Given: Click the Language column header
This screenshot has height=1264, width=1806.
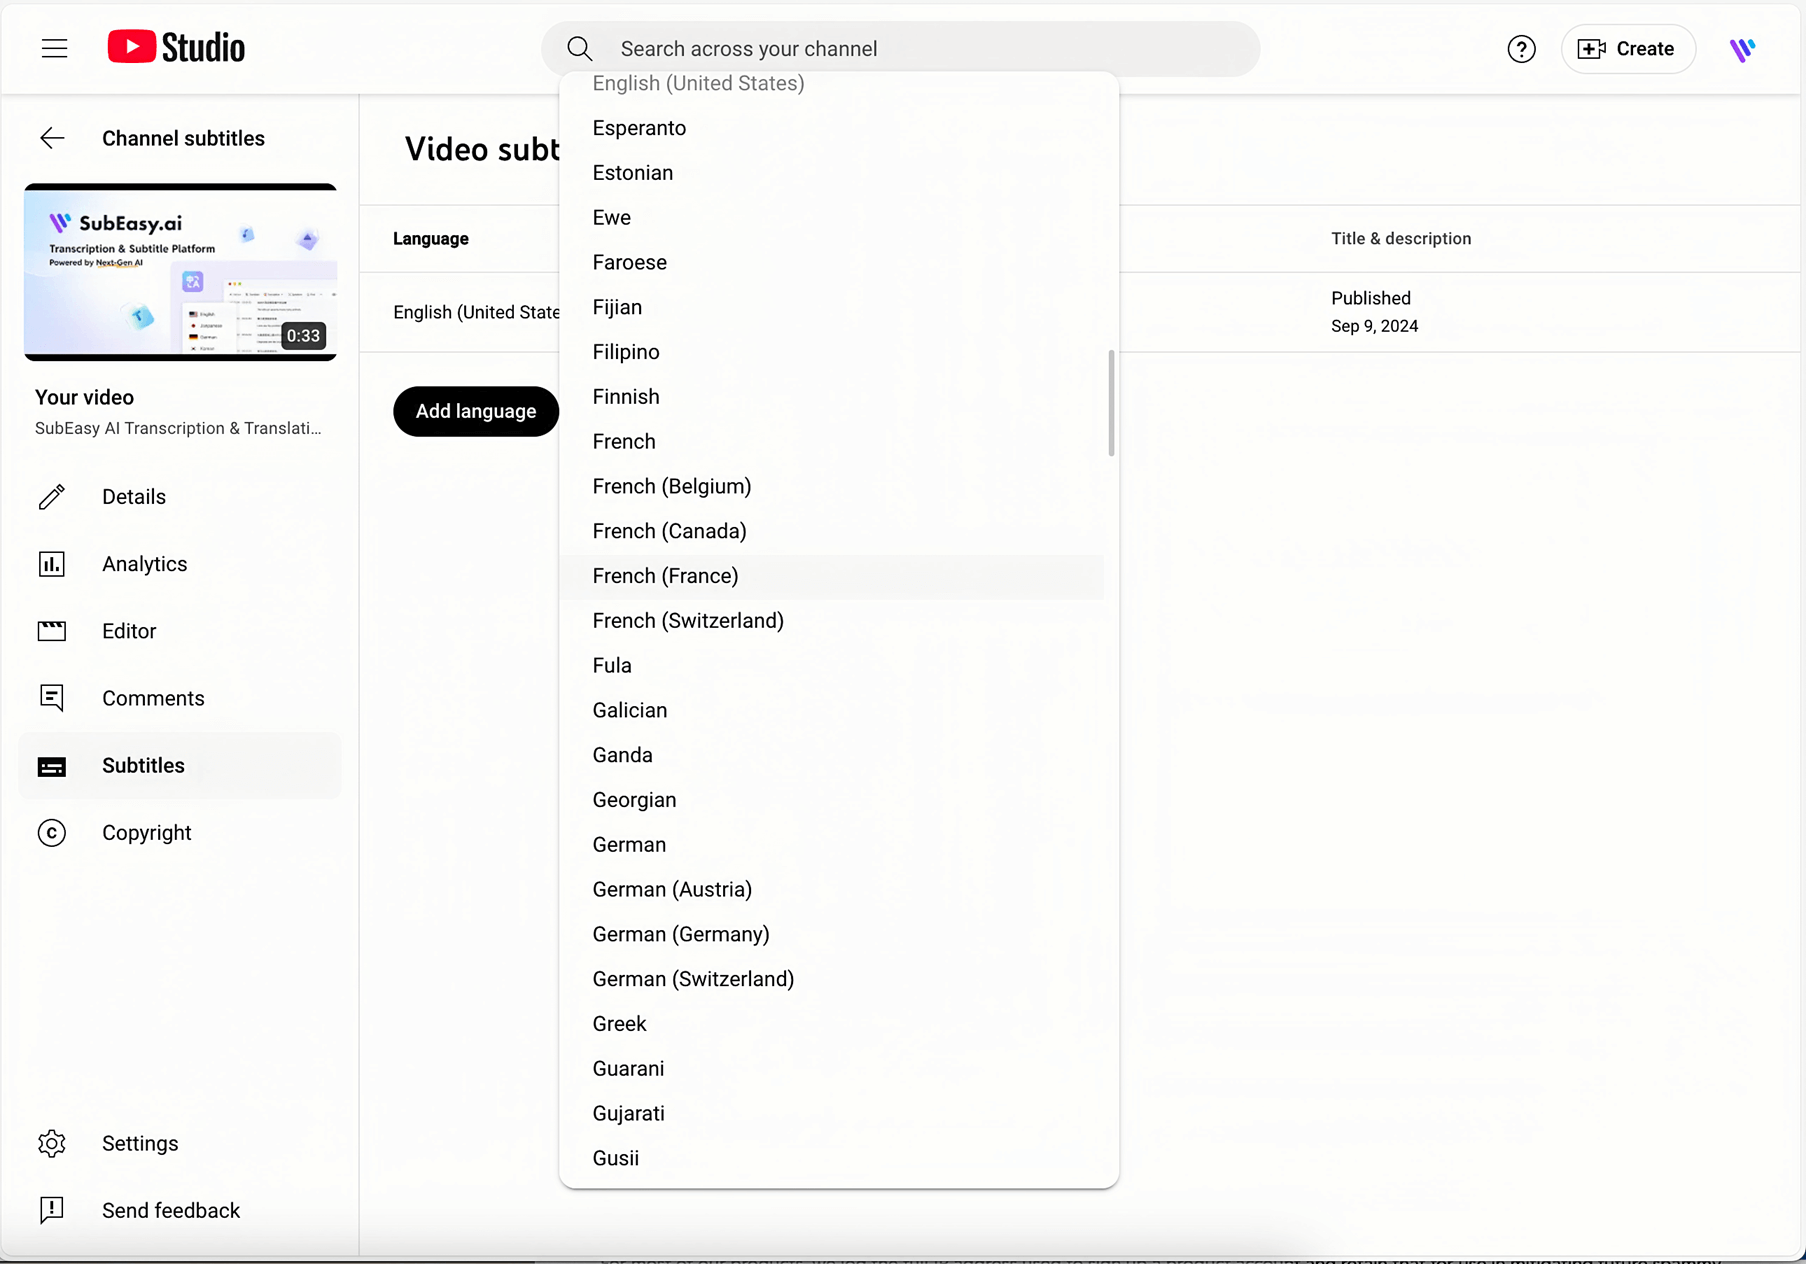Looking at the screenshot, I should point(431,239).
